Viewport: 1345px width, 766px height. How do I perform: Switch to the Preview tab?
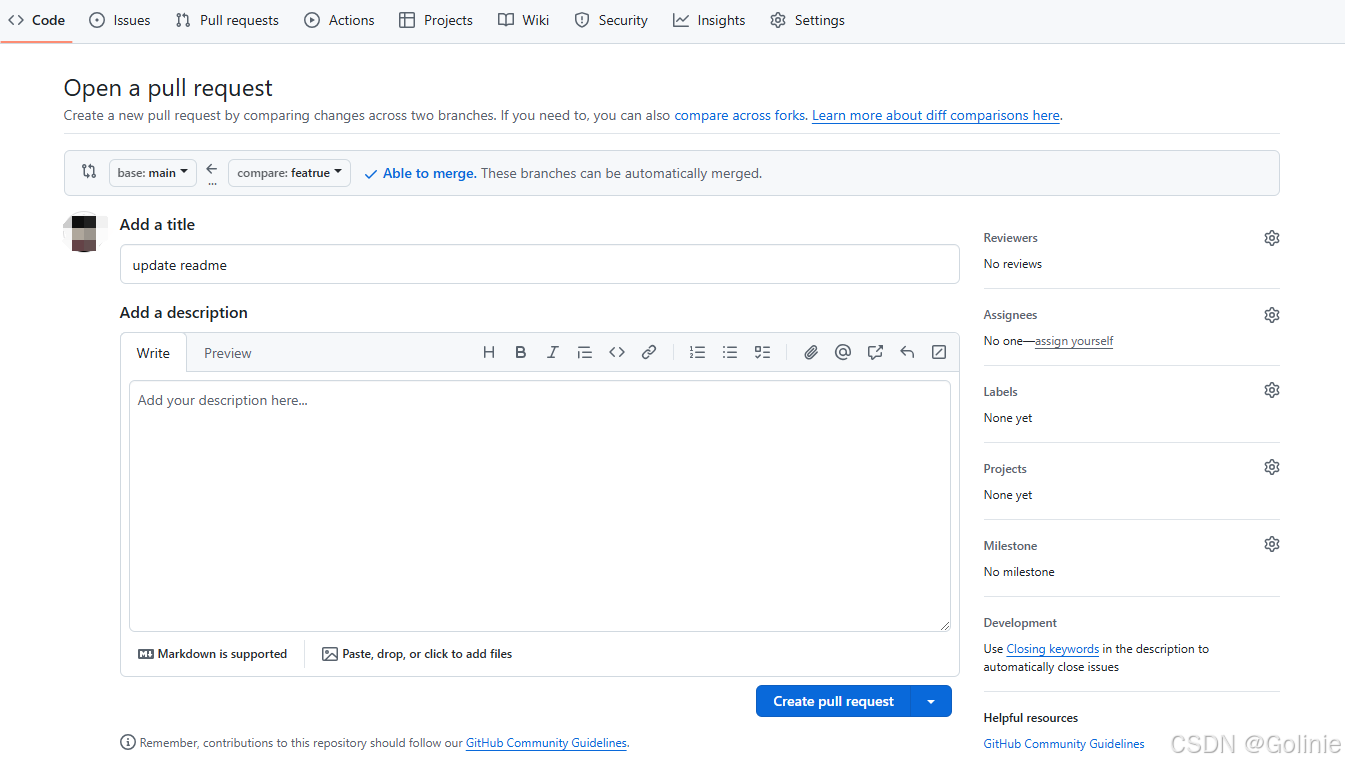(x=228, y=353)
